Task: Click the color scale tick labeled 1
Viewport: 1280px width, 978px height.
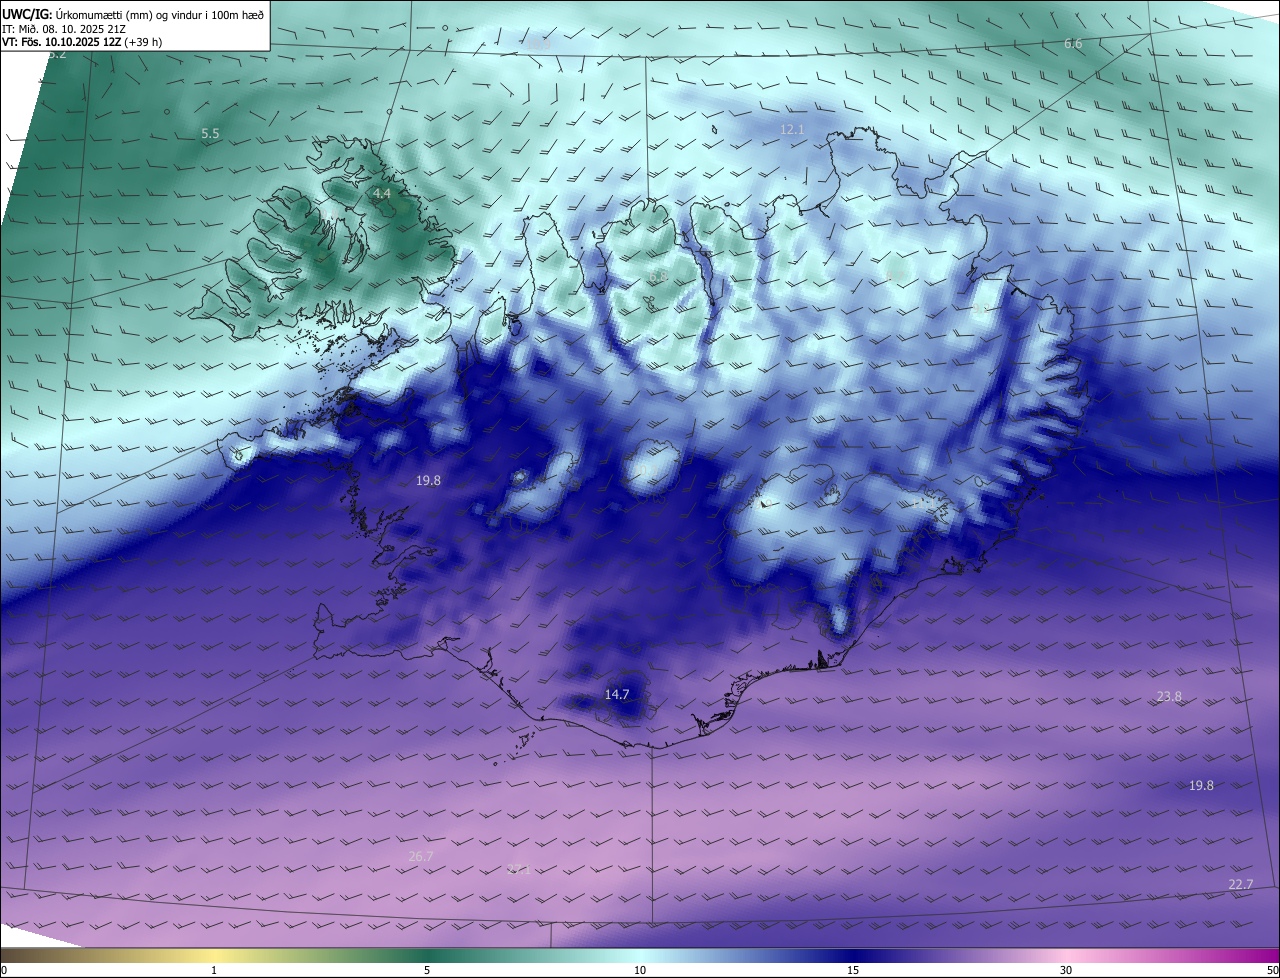Action: tap(214, 970)
